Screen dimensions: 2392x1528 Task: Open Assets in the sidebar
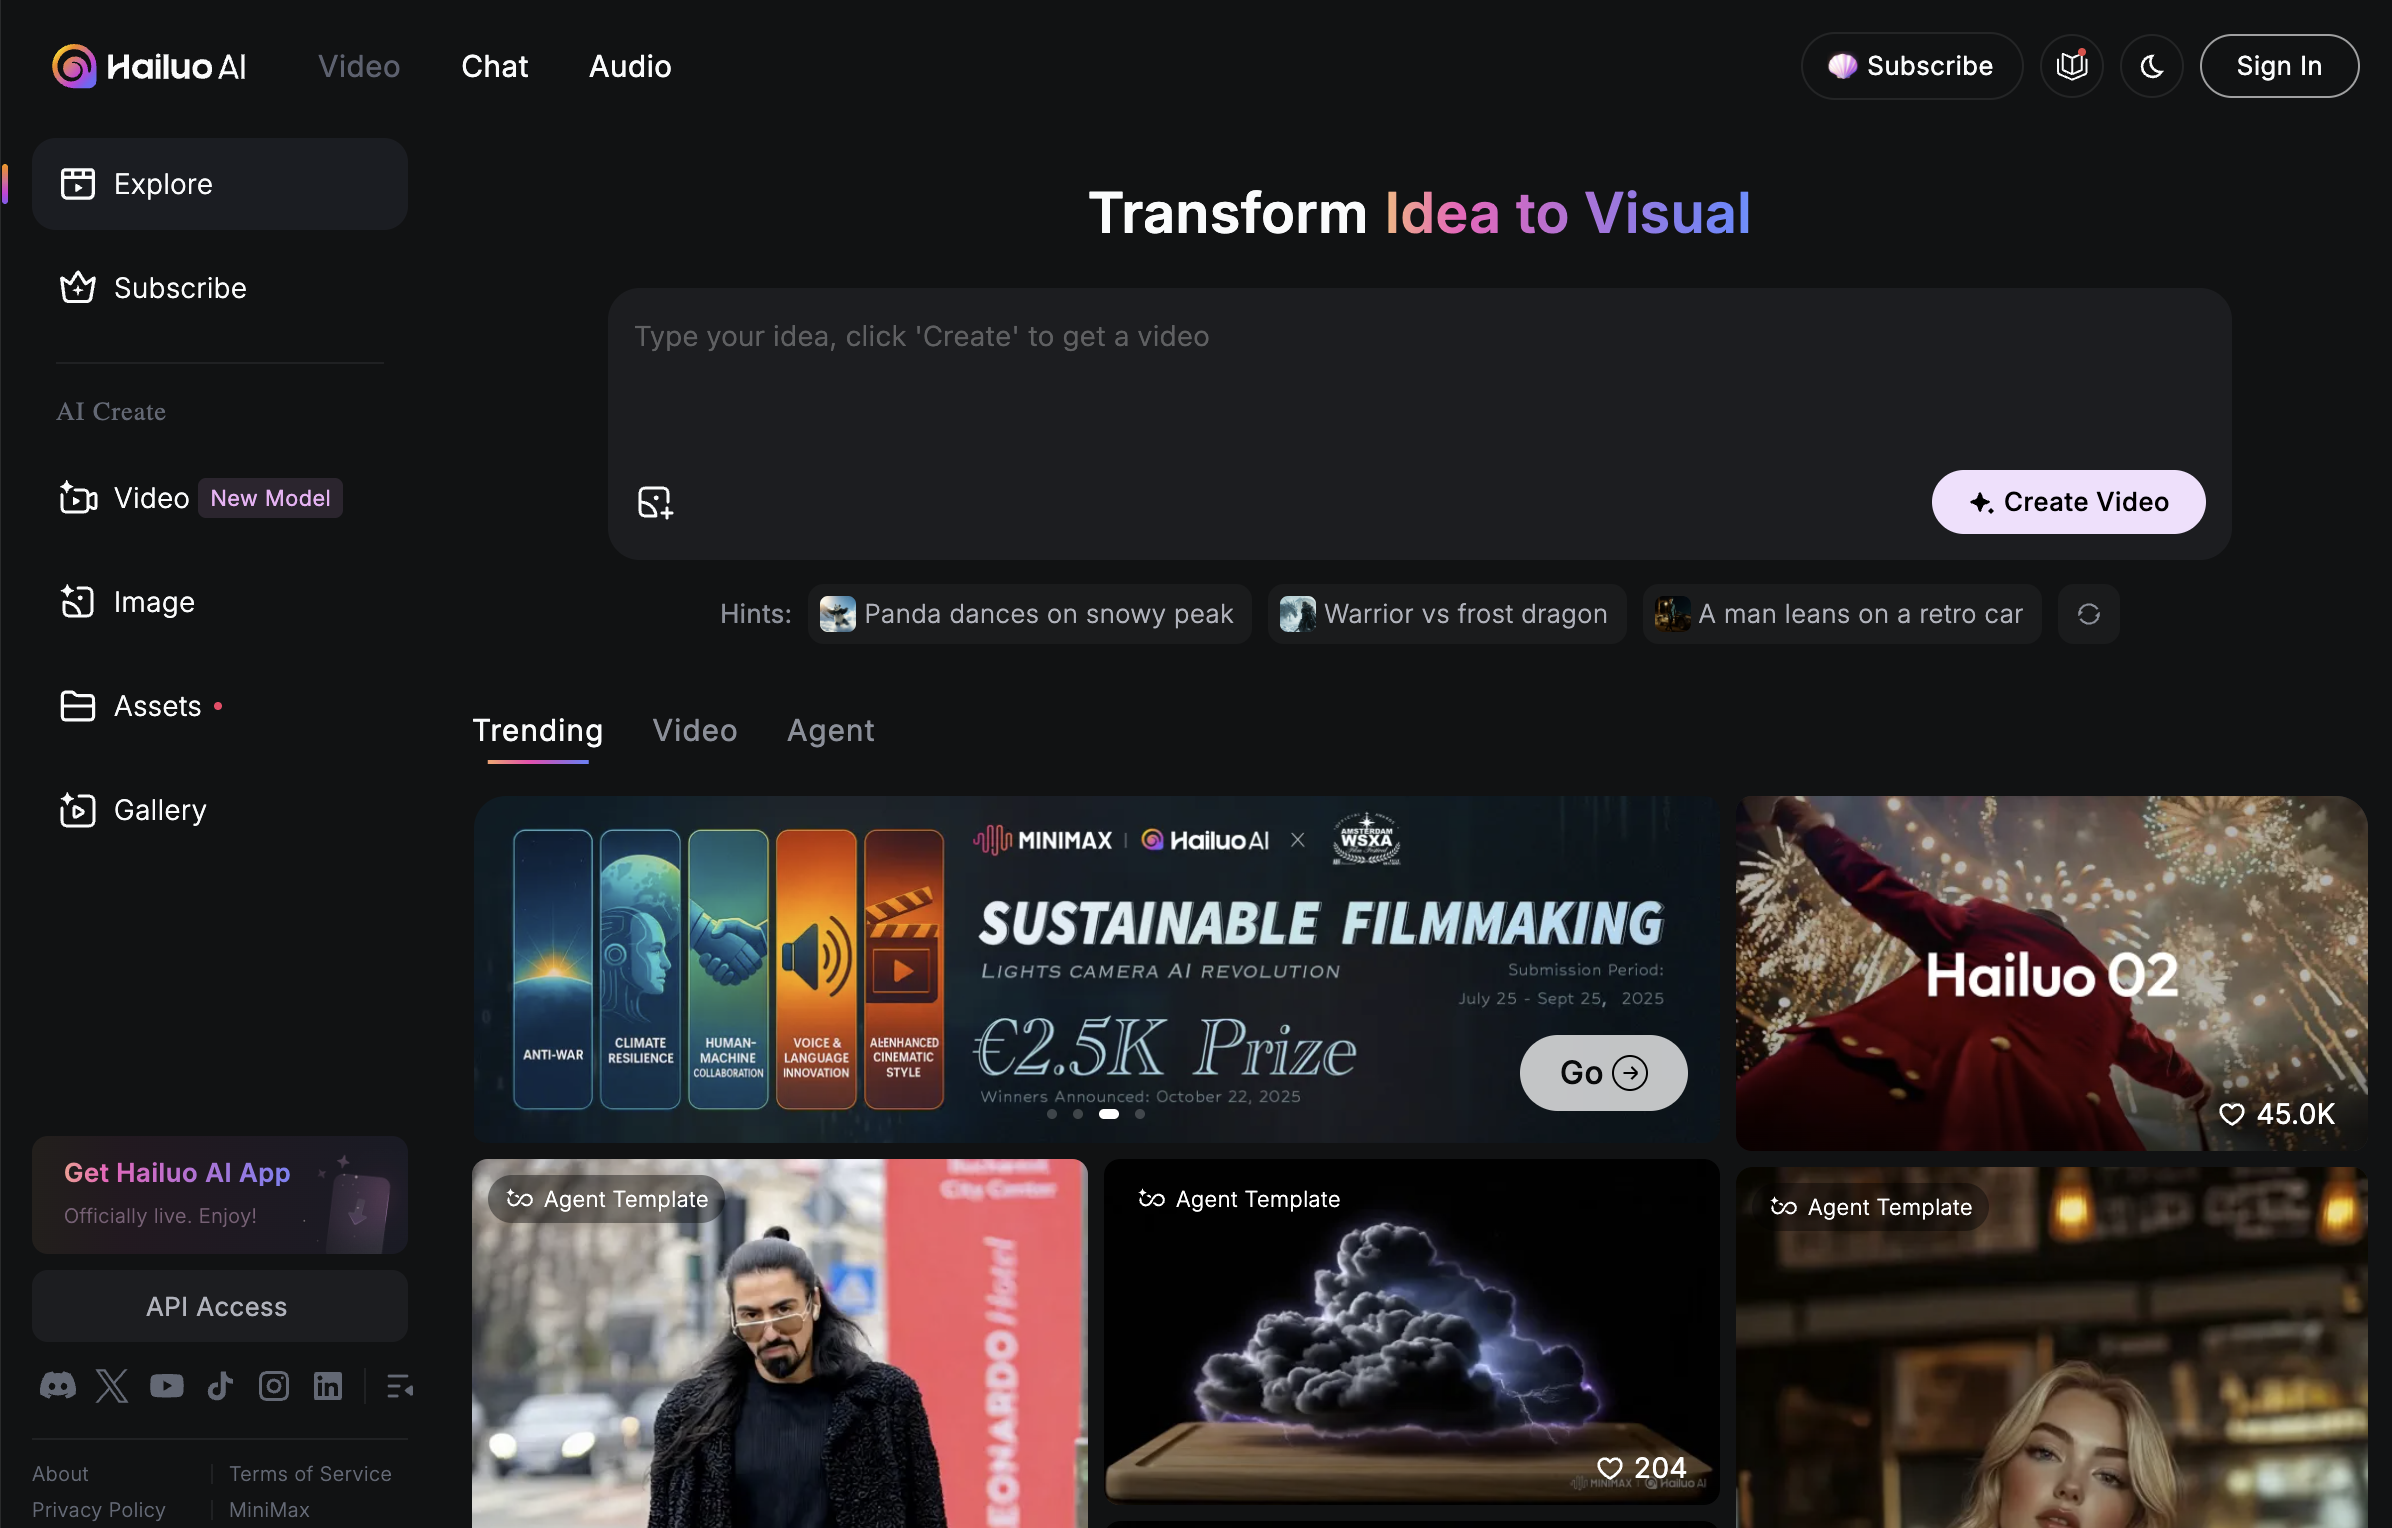[x=220, y=706]
